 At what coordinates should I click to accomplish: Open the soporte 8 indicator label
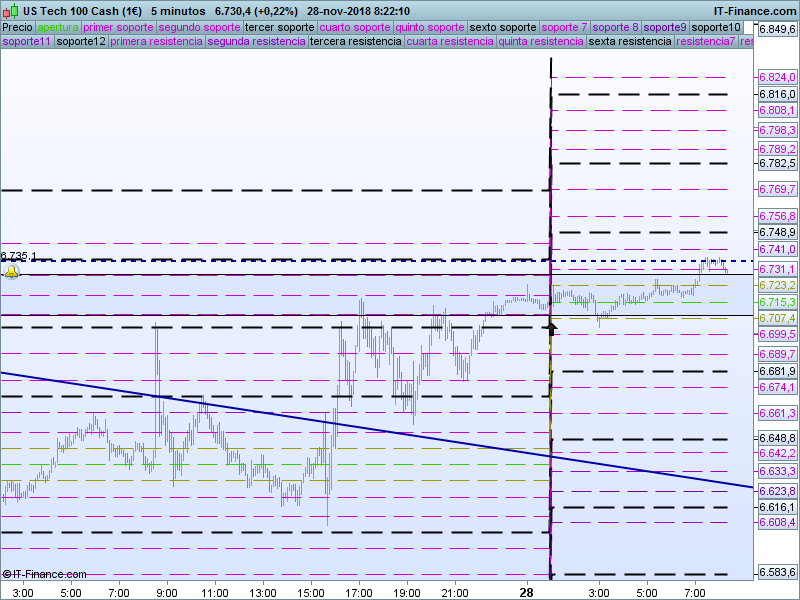pyautogui.click(x=616, y=28)
